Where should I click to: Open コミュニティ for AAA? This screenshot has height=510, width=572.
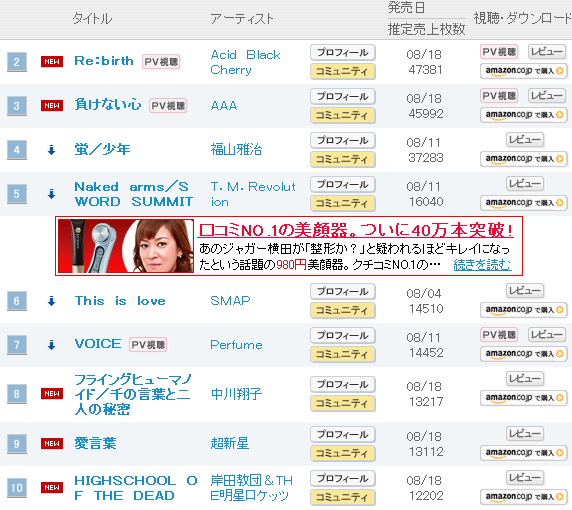click(343, 115)
